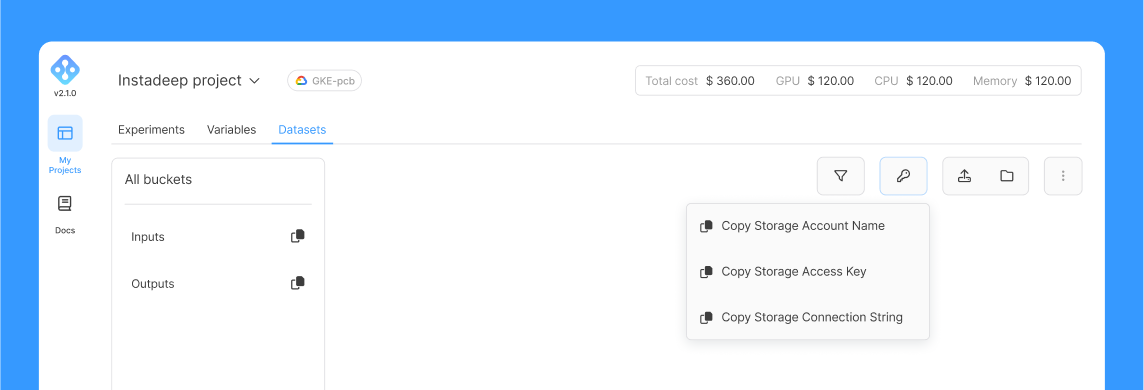This screenshot has width=1144, height=390.
Task: Click the folder icon in the toolbar
Action: pos(1007,176)
